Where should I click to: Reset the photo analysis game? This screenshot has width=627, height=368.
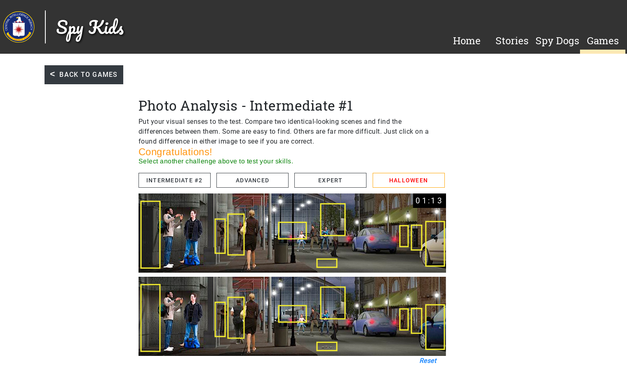[428, 360]
